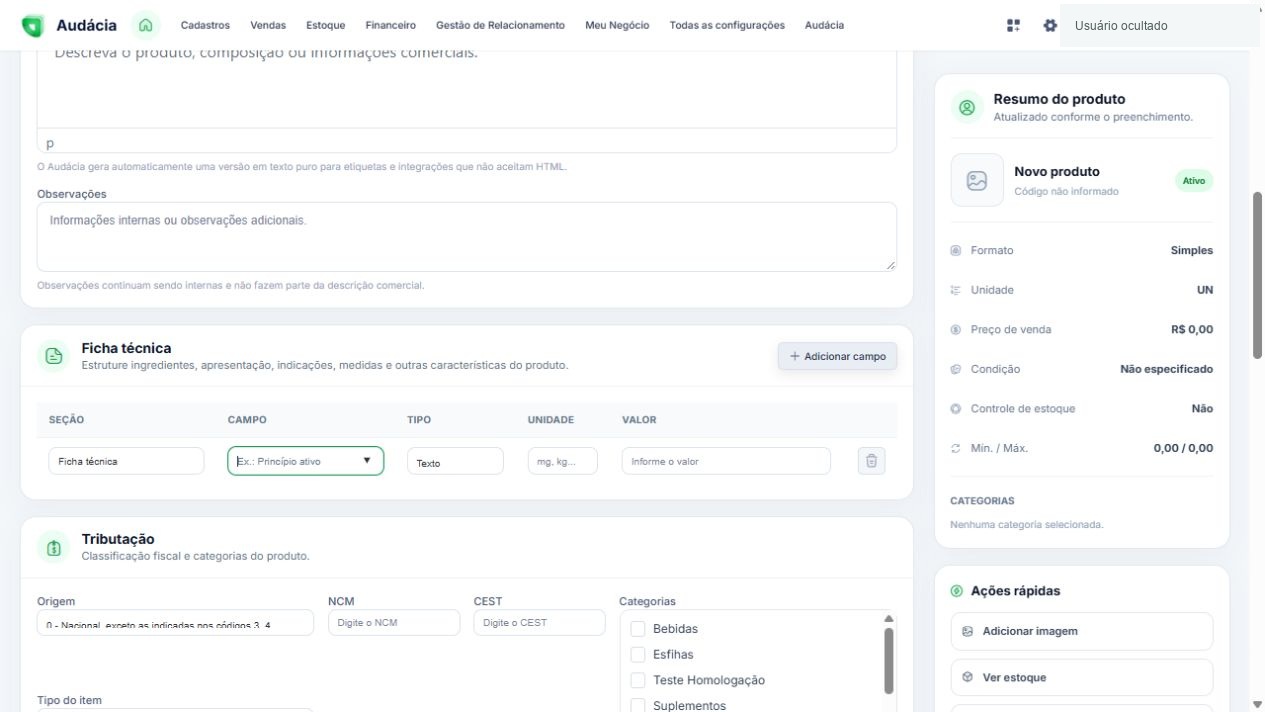Viewport: 1265px width, 712px height.
Task: Check the Bebidas category checkbox
Action: pos(638,629)
